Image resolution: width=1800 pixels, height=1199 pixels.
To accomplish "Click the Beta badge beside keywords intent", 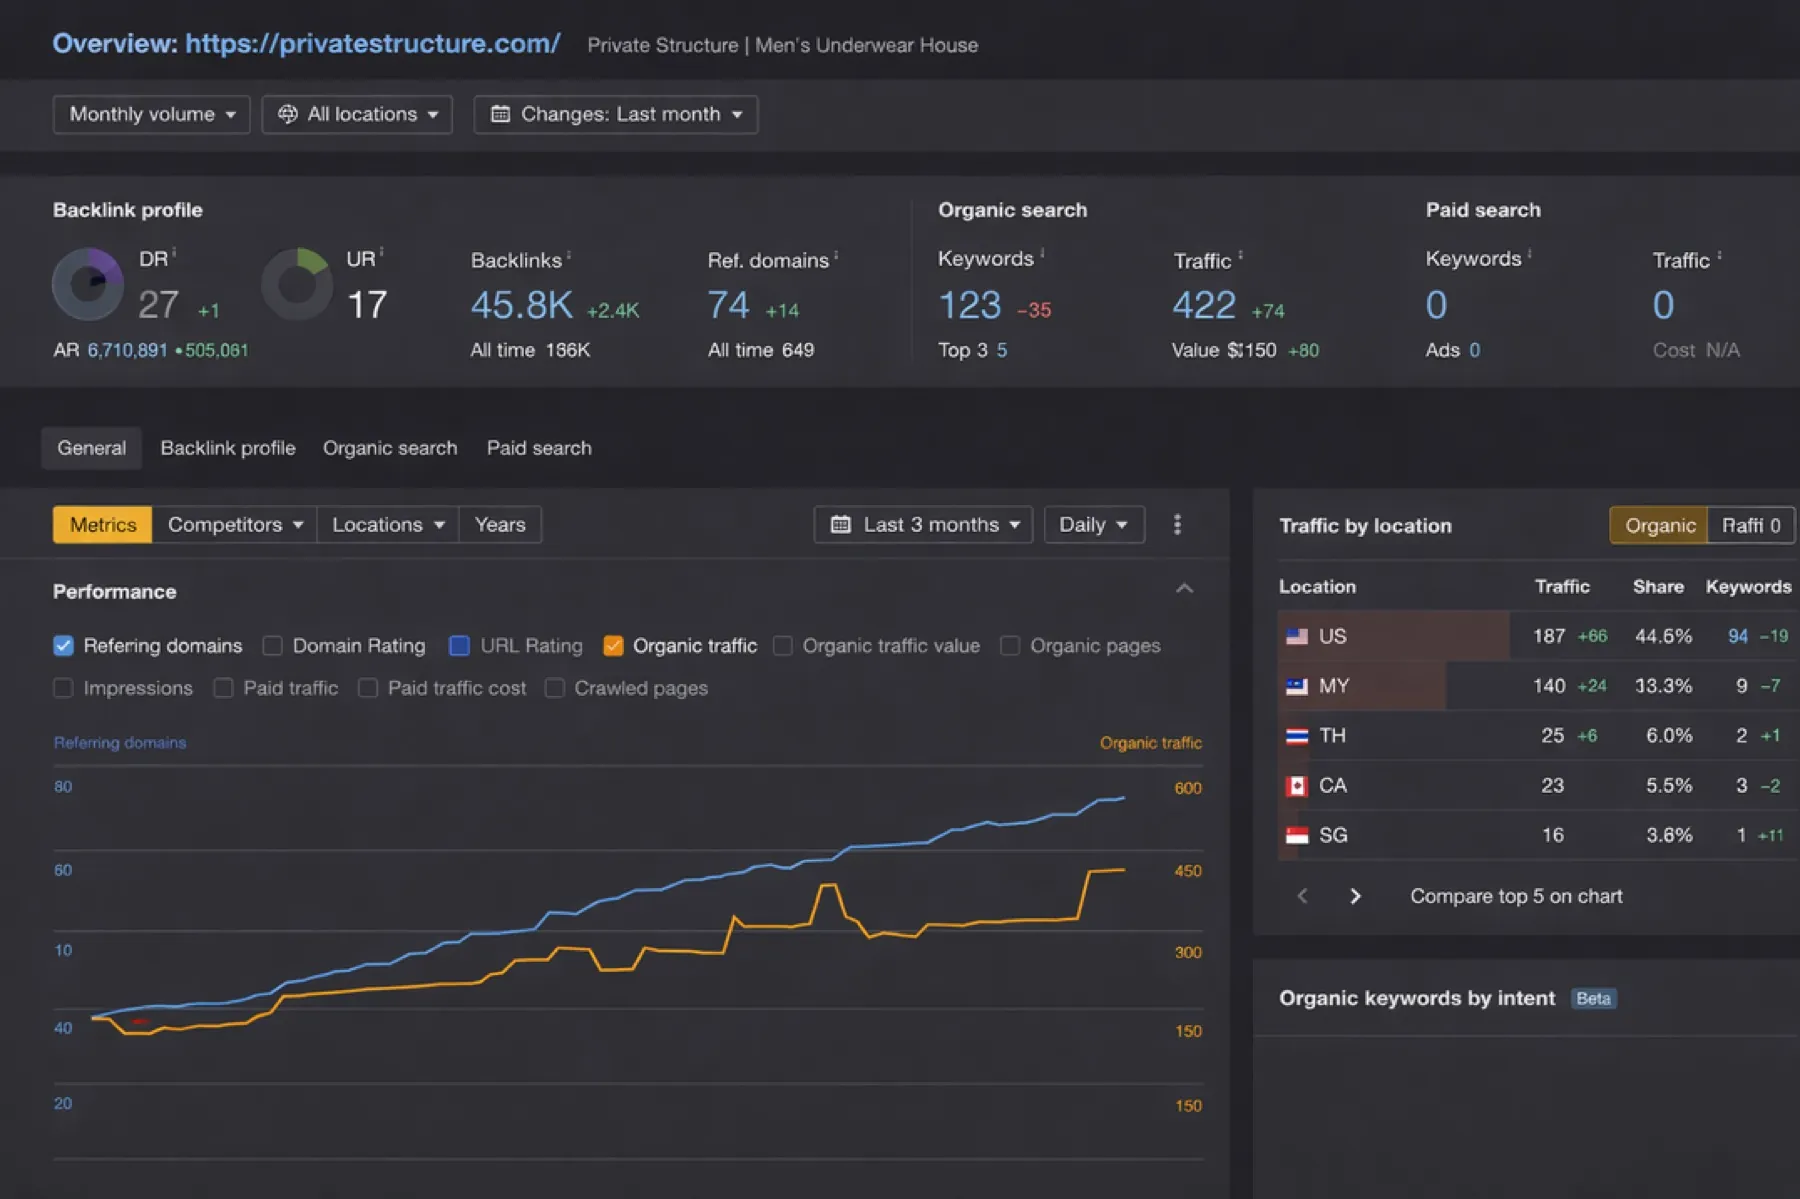I will click(1593, 998).
